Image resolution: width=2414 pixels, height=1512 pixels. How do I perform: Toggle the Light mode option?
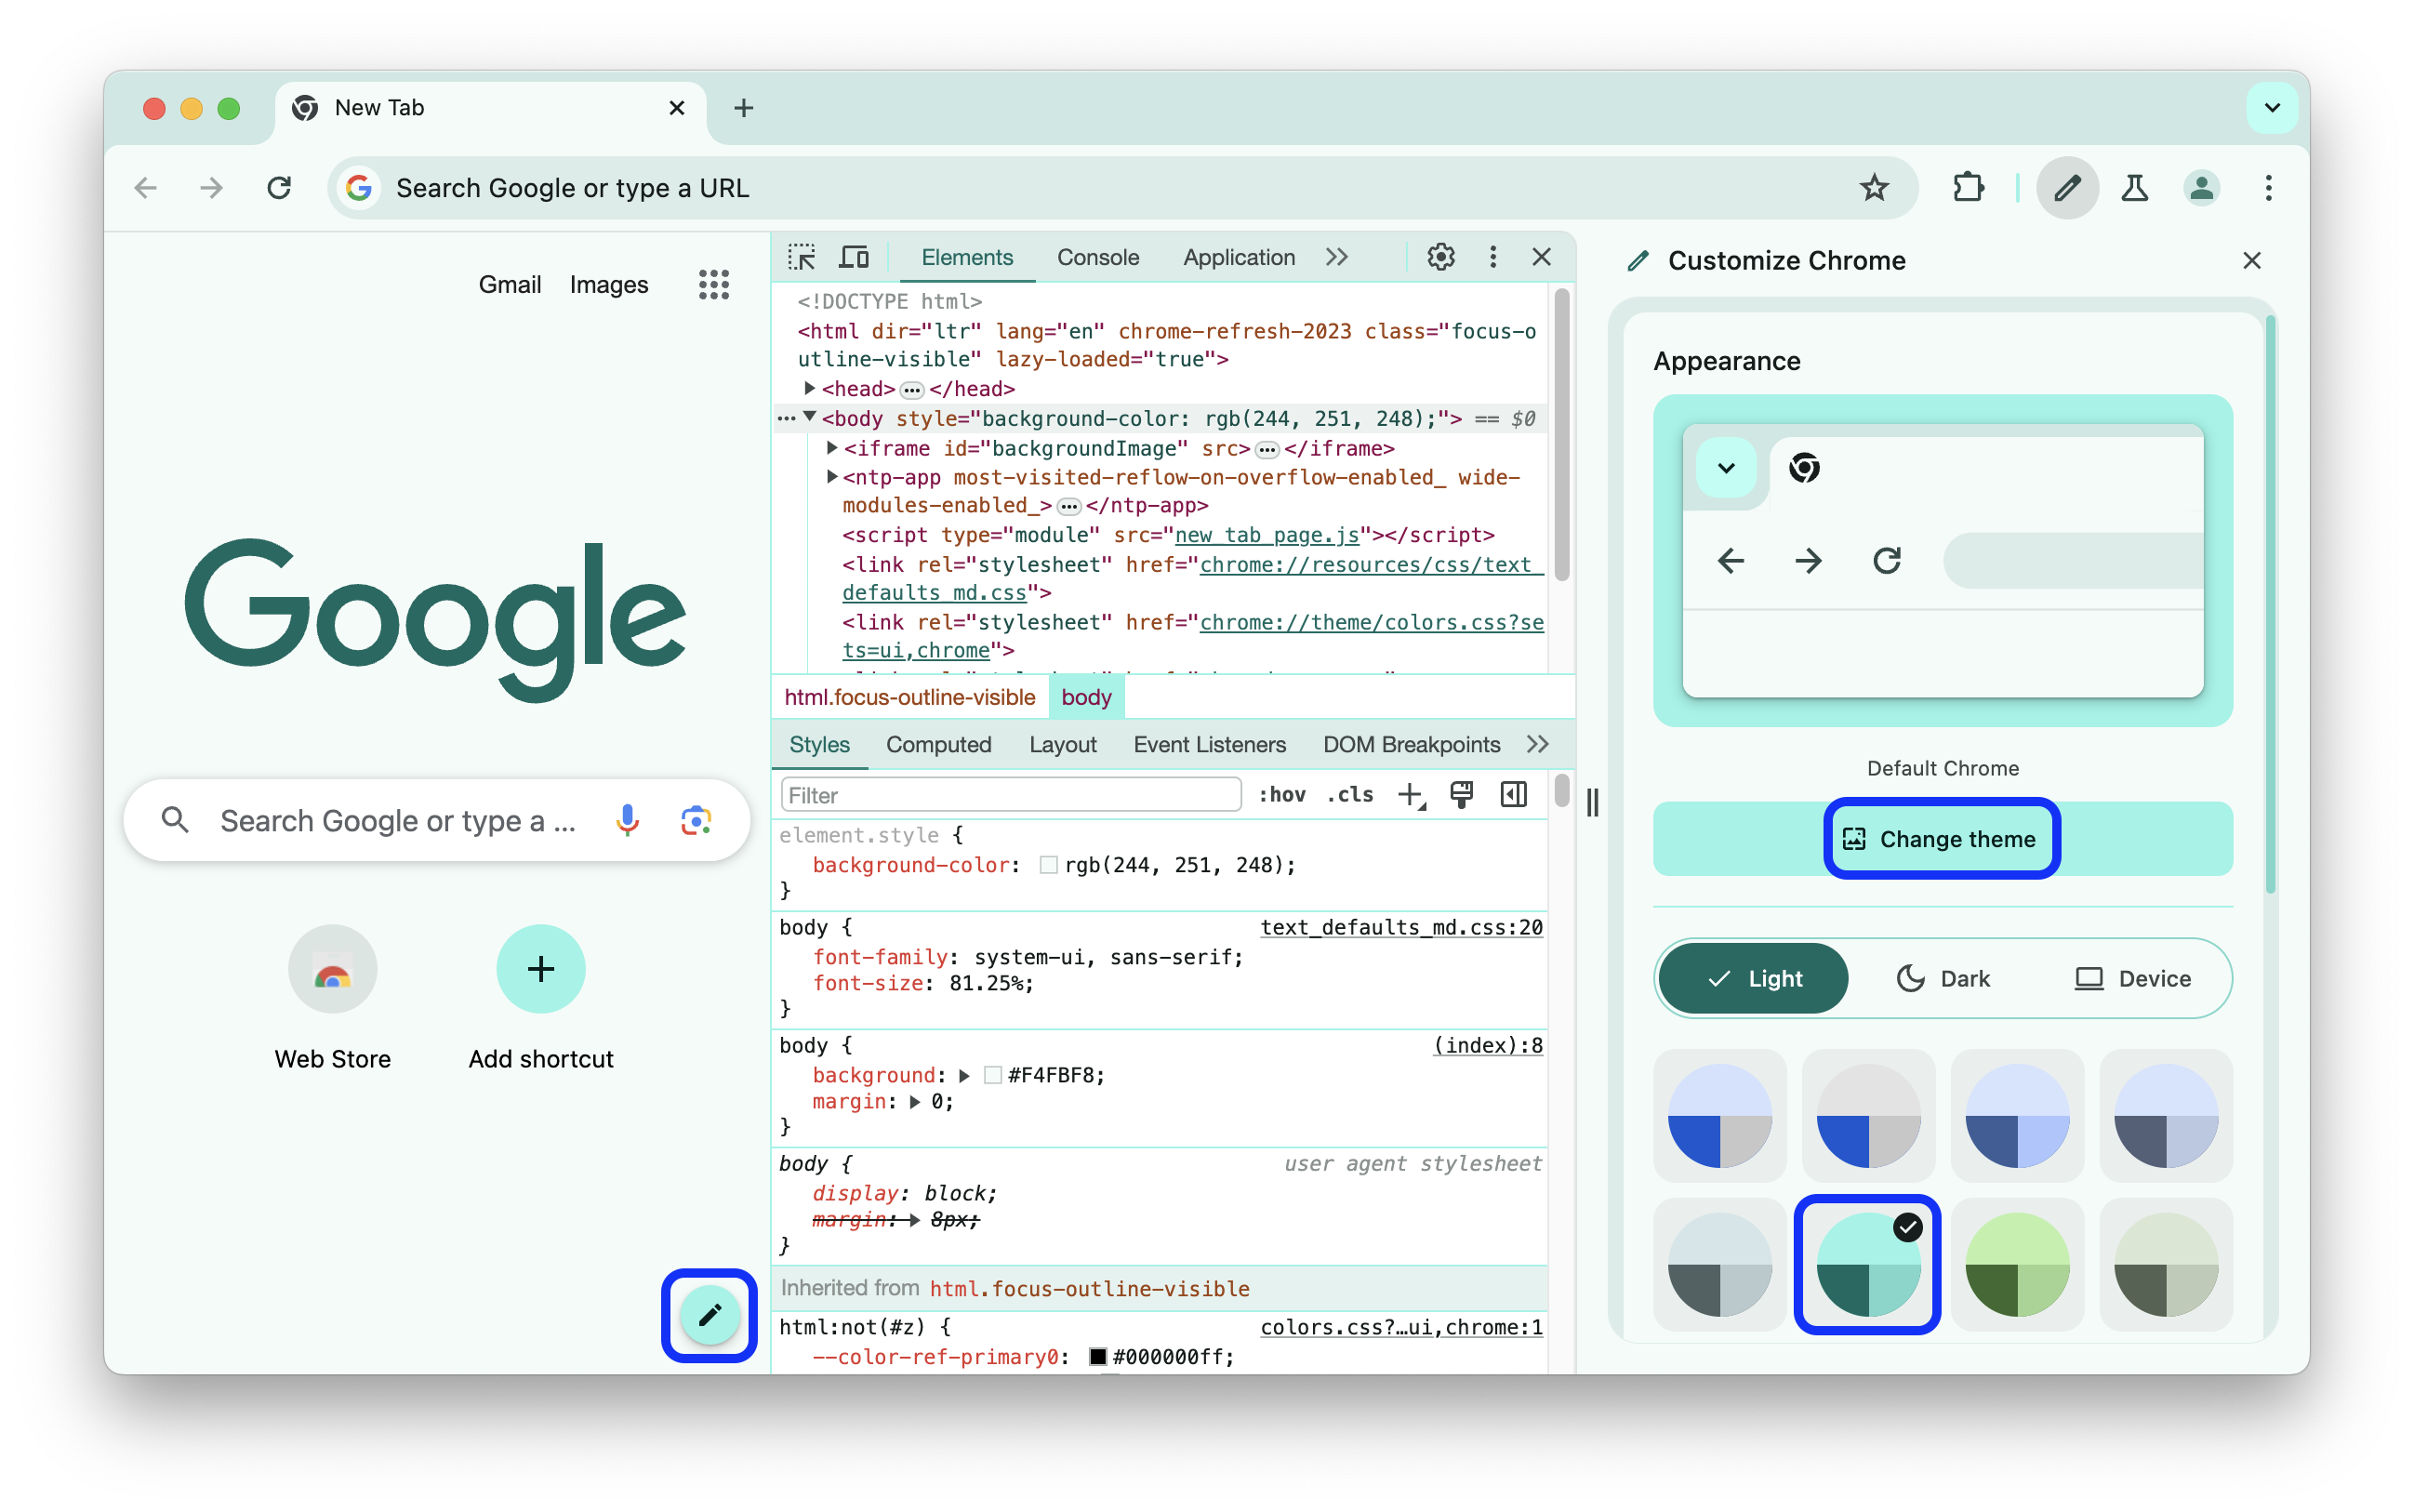(1752, 977)
